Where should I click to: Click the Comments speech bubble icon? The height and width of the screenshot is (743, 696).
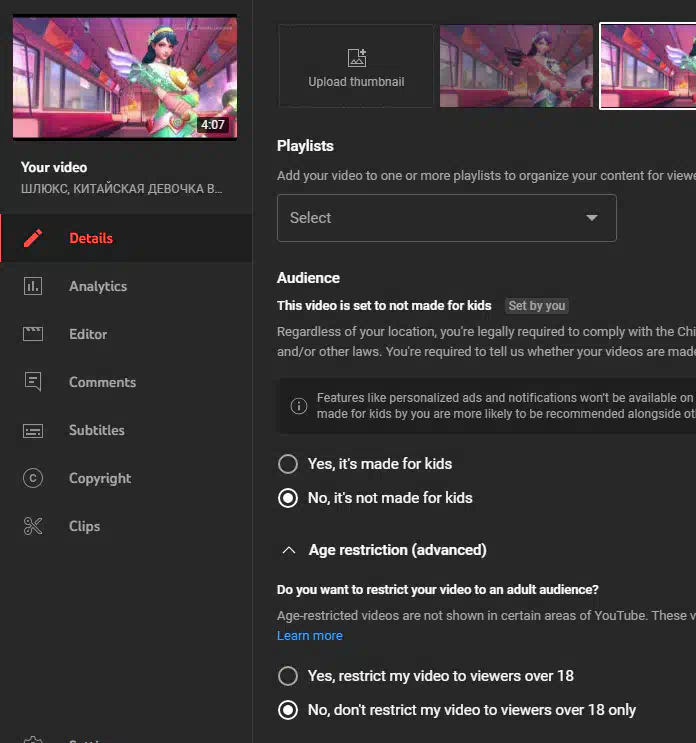click(x=33, y=382)
